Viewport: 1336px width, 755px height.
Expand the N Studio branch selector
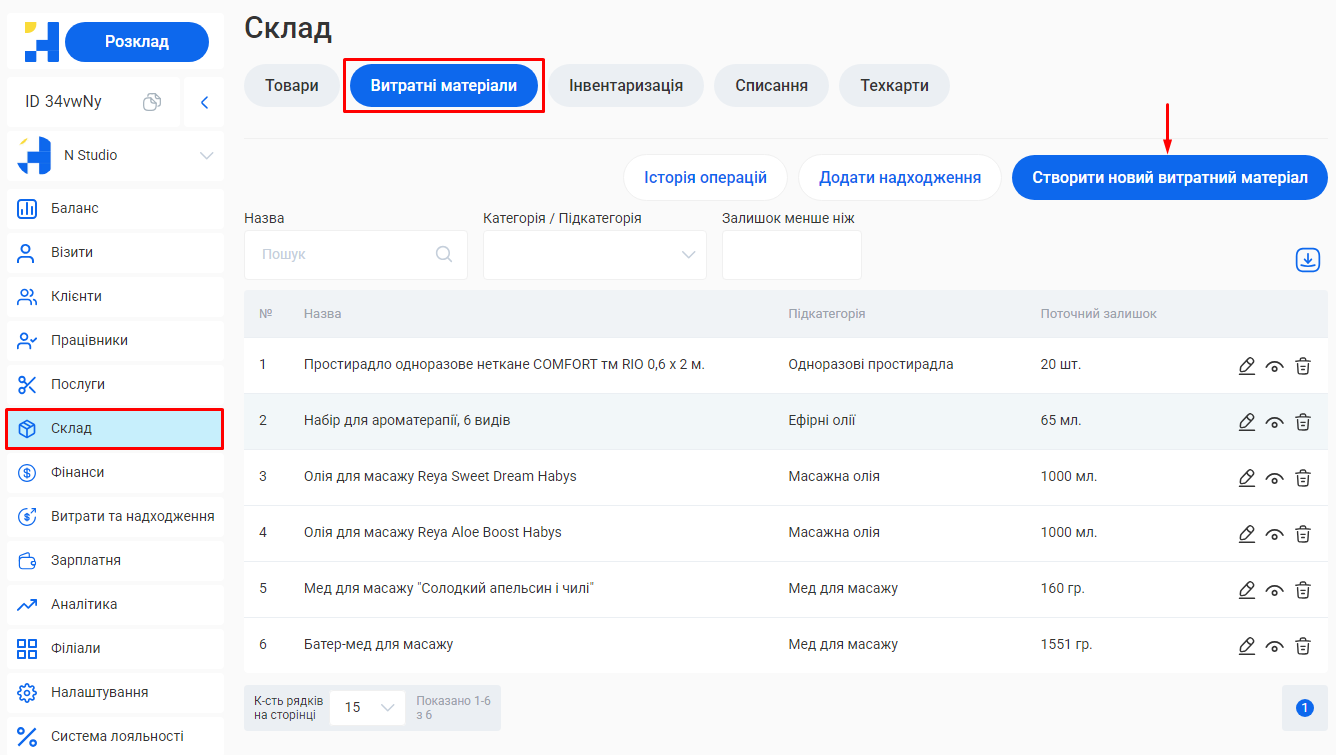206,156
